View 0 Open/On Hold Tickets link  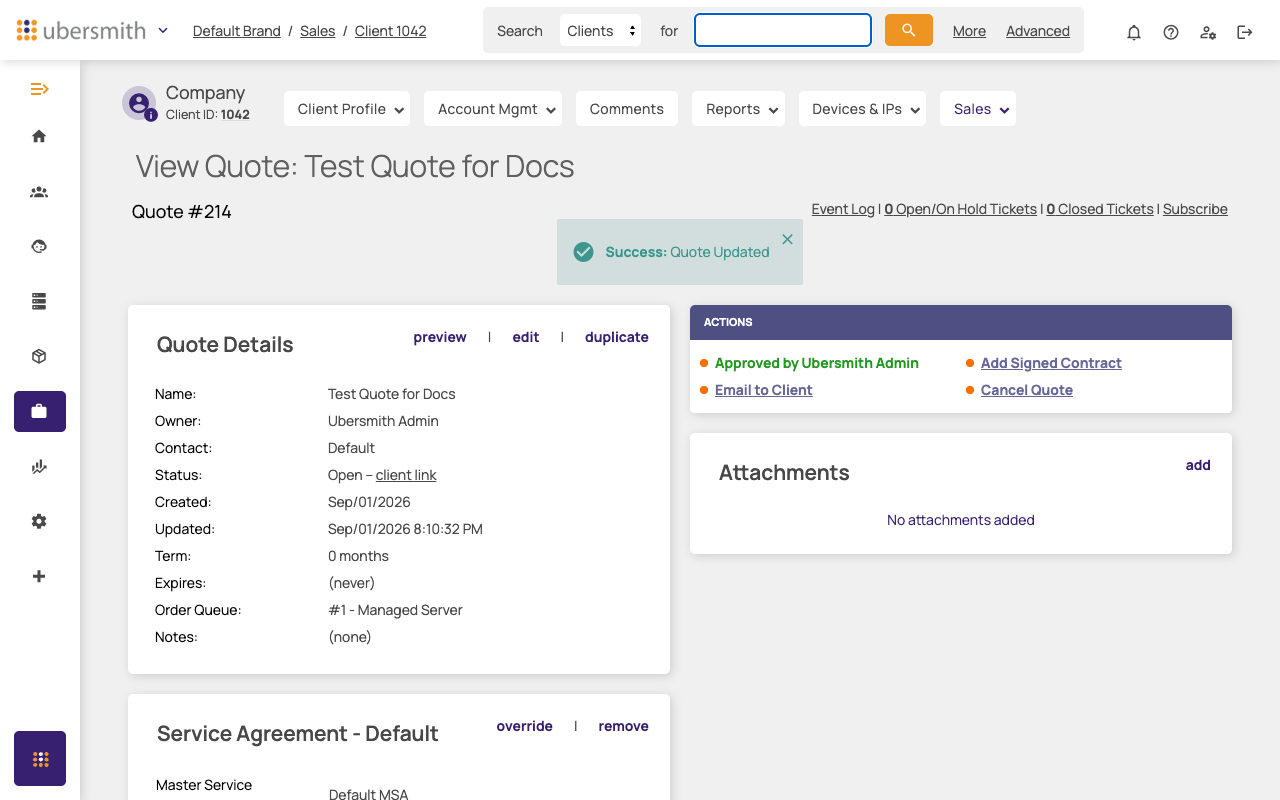[961, 209]
